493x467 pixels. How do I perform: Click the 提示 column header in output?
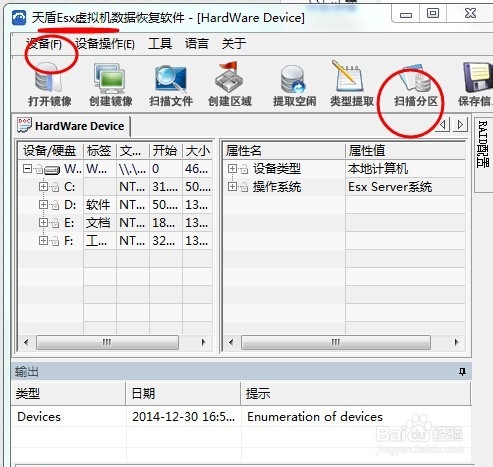[x=355, y=394]
